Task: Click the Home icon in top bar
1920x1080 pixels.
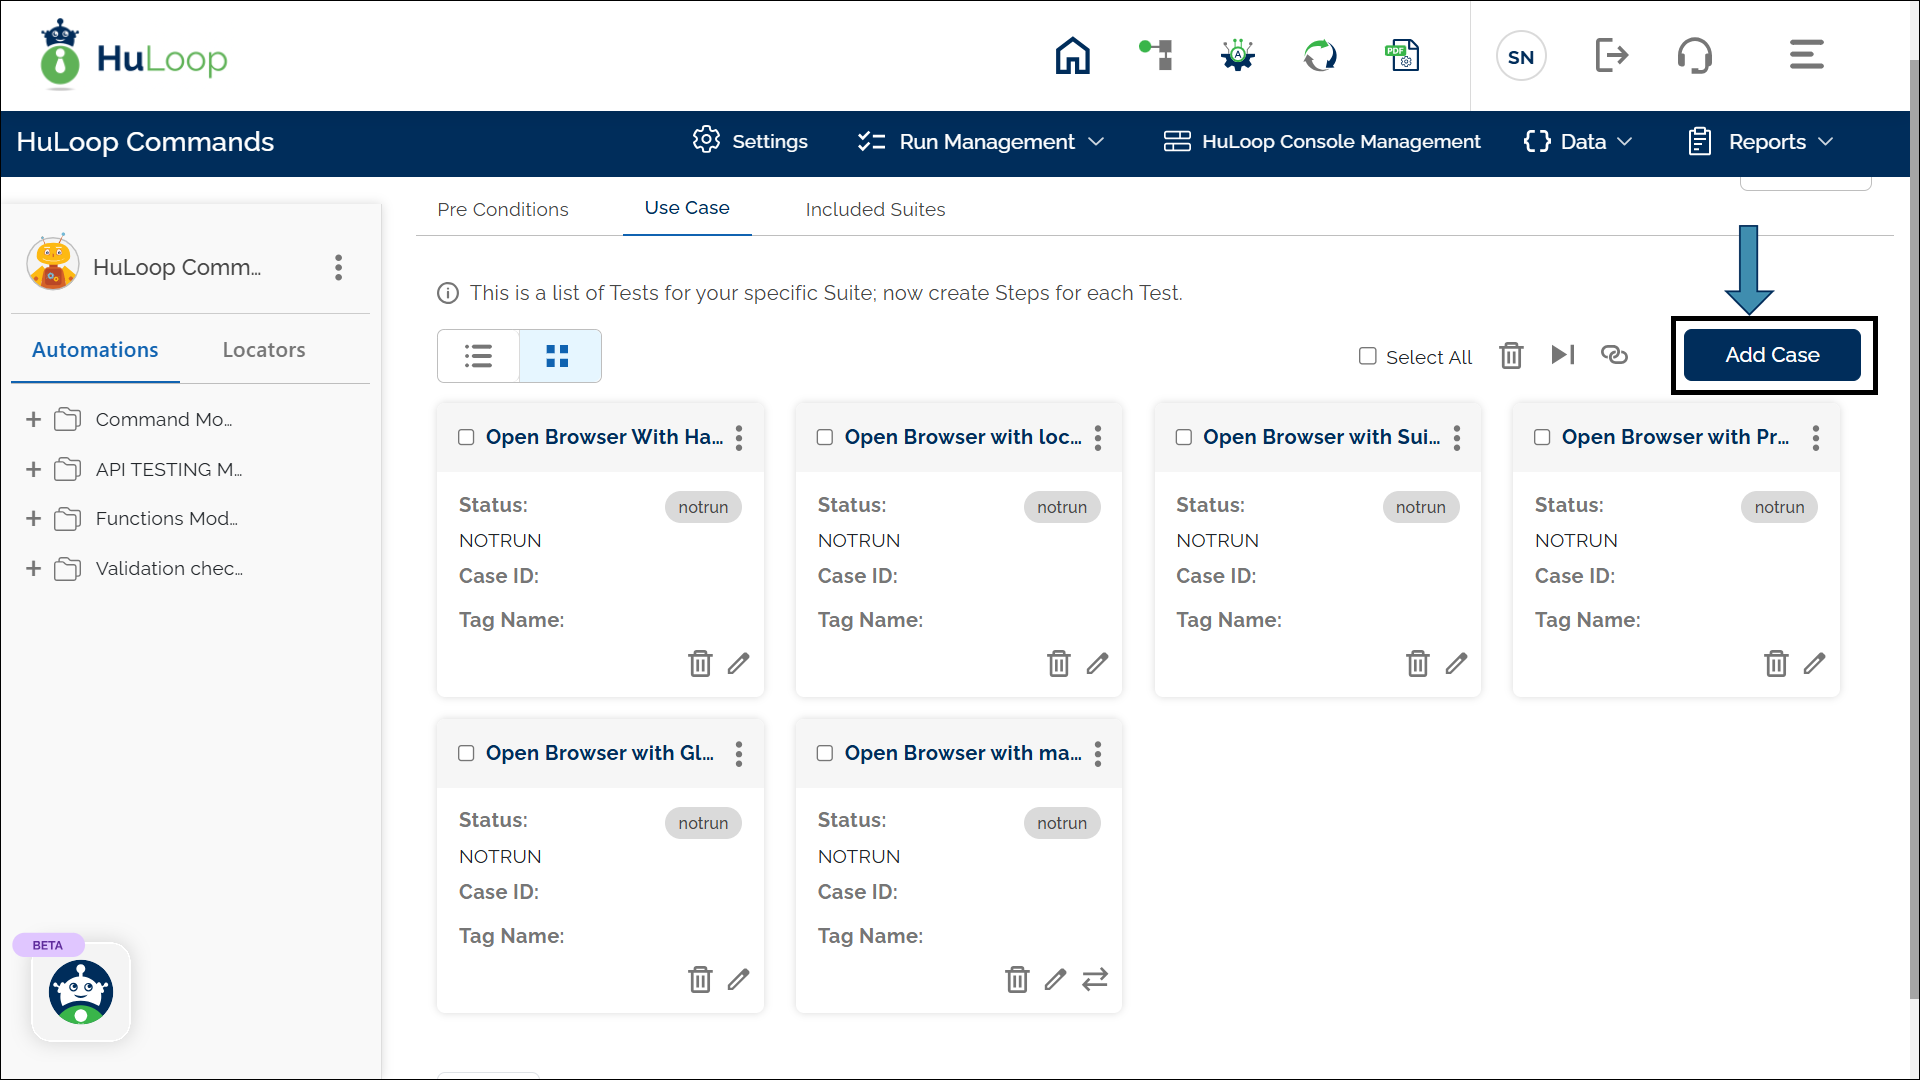Action: pos(1072,56)
